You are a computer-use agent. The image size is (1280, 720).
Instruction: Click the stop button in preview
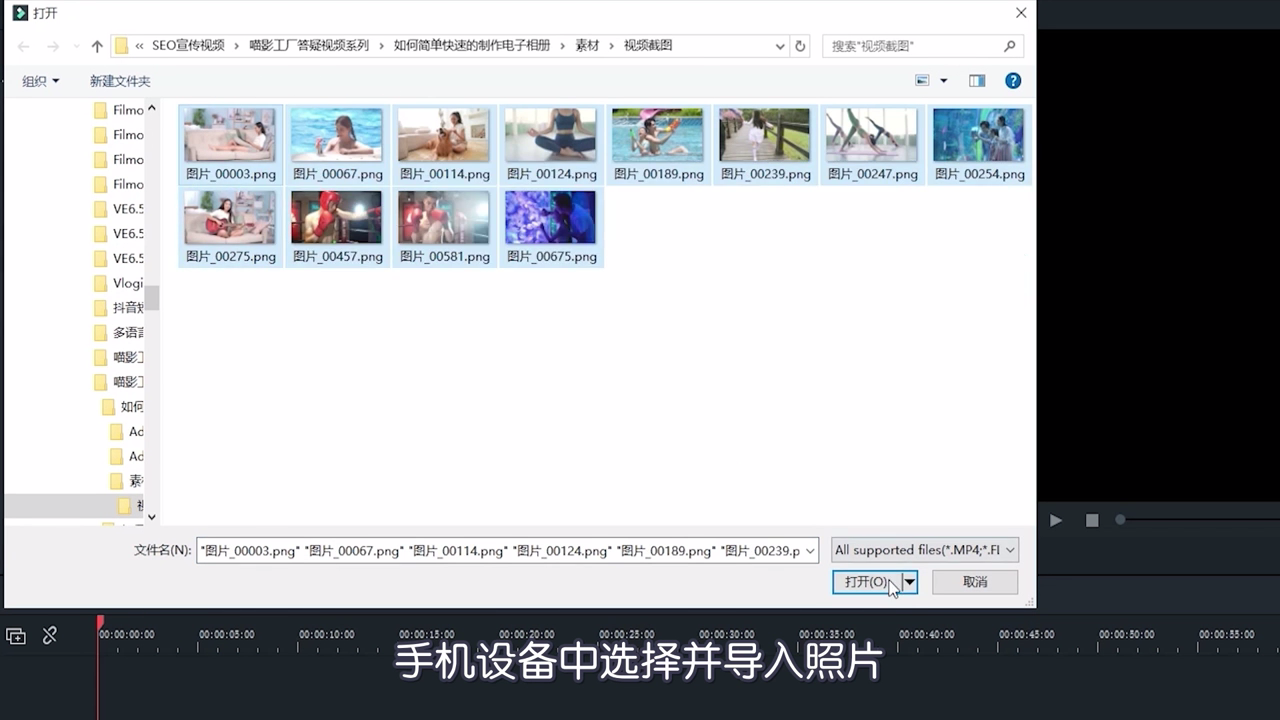point(1092,520)
